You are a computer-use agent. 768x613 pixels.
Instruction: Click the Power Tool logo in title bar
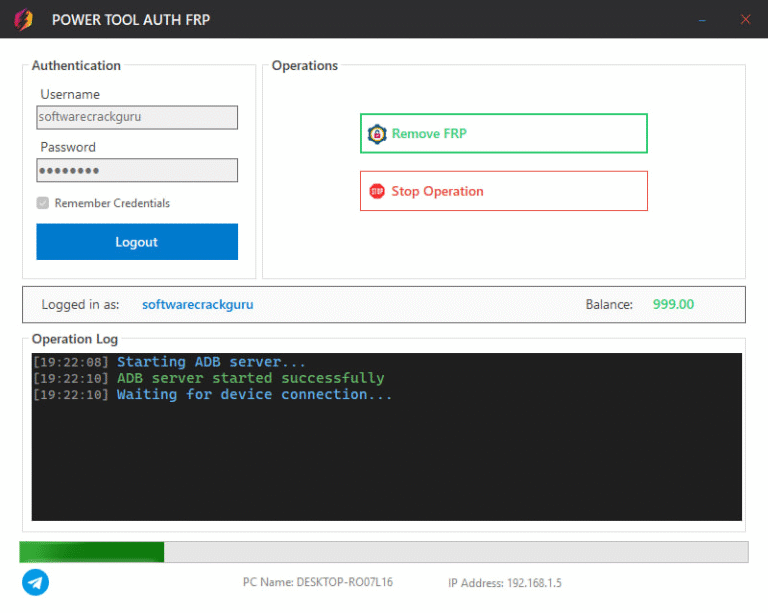23,20
